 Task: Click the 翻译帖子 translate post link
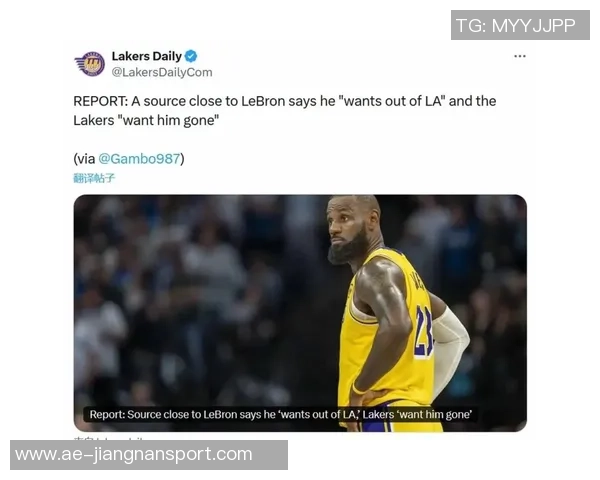pos(94,178)
